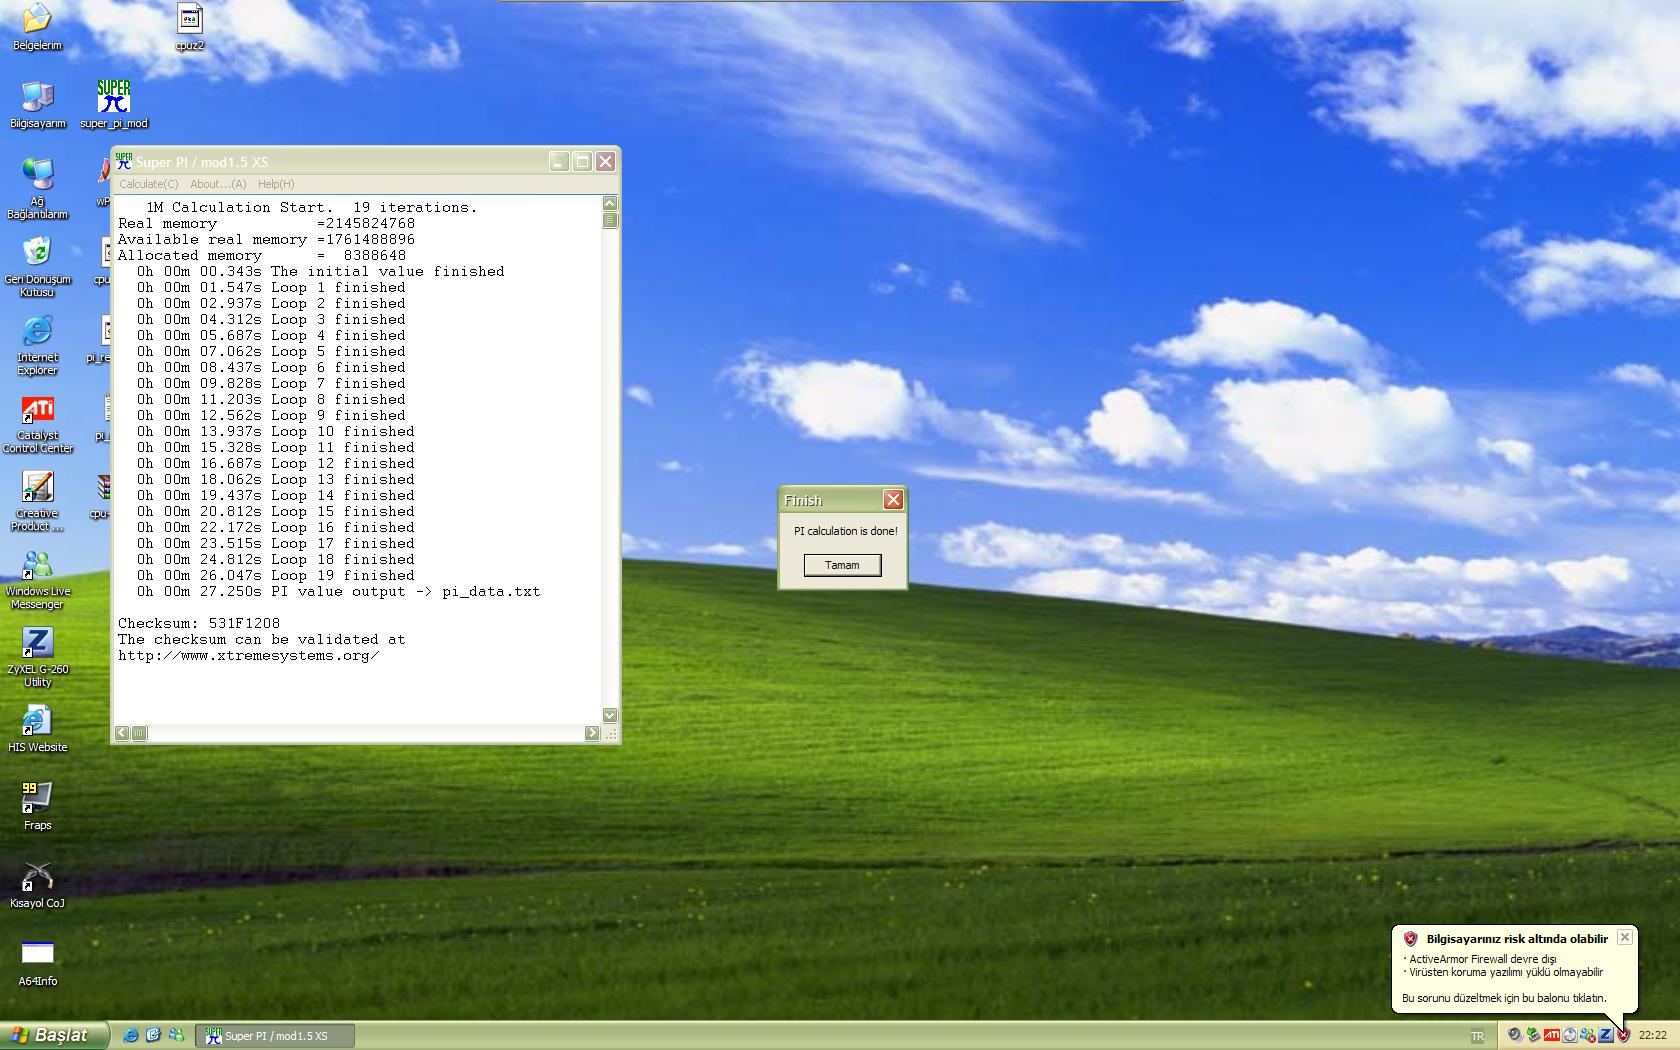This screenshot has width=1680, height=1050.
Task: Click the Messenger offline tray icon
Action: click(1588, 1035)
